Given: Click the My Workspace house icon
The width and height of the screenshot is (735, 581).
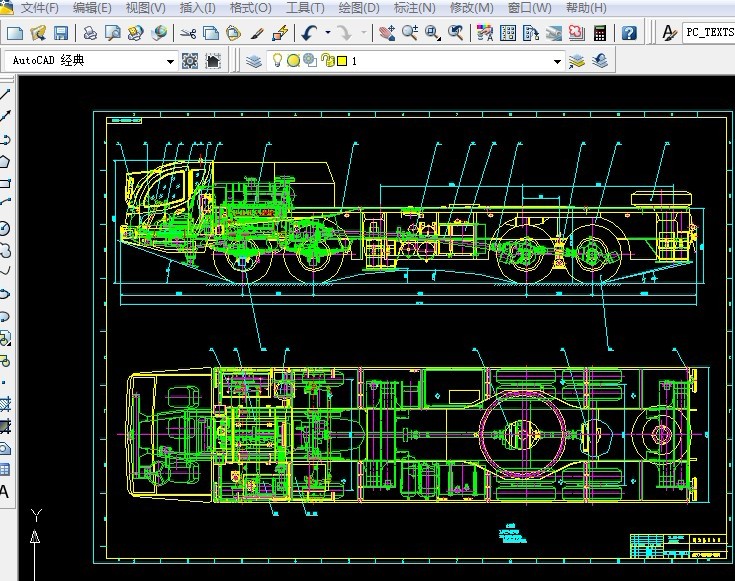Looking at the screenshot, I should pos(213,61).
